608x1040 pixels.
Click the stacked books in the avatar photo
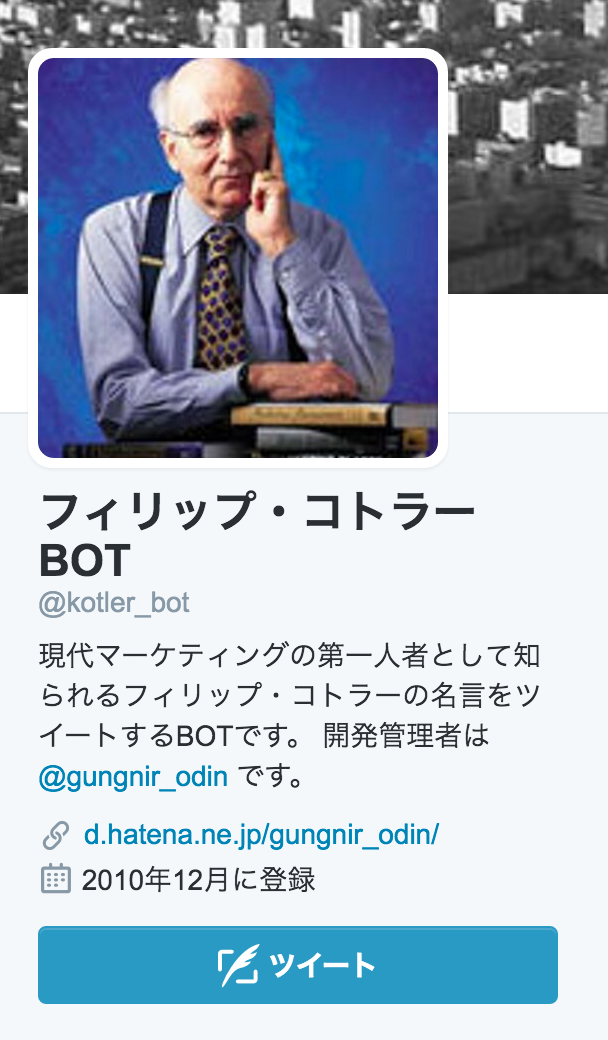point(332,430)
